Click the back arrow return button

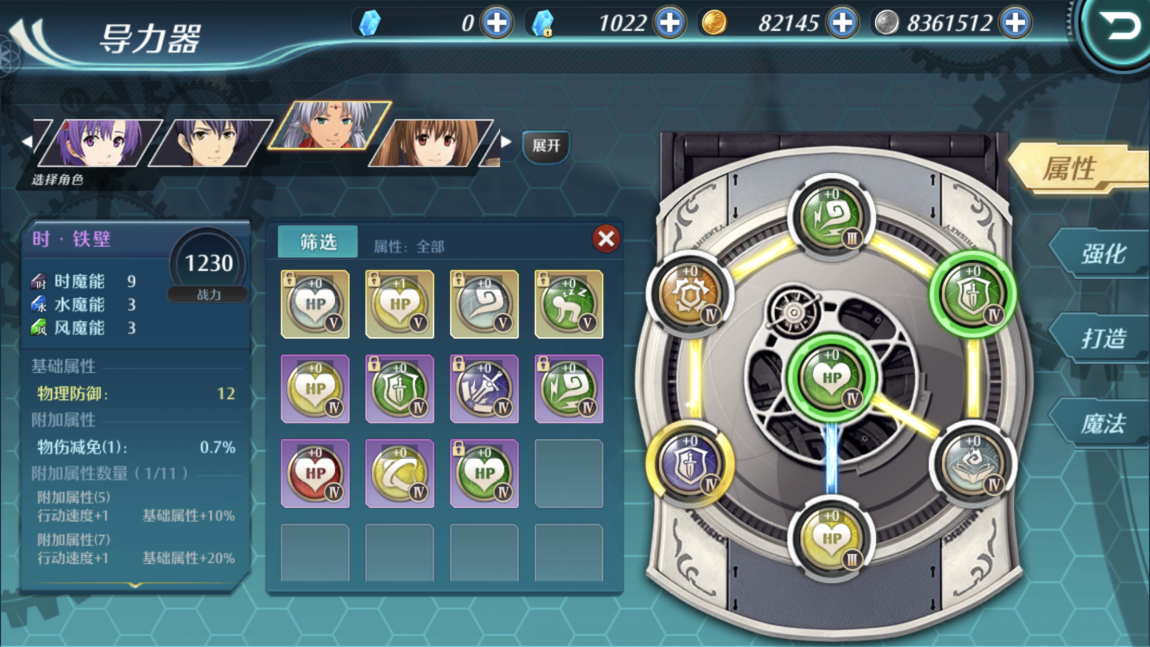pos(1117,29)
